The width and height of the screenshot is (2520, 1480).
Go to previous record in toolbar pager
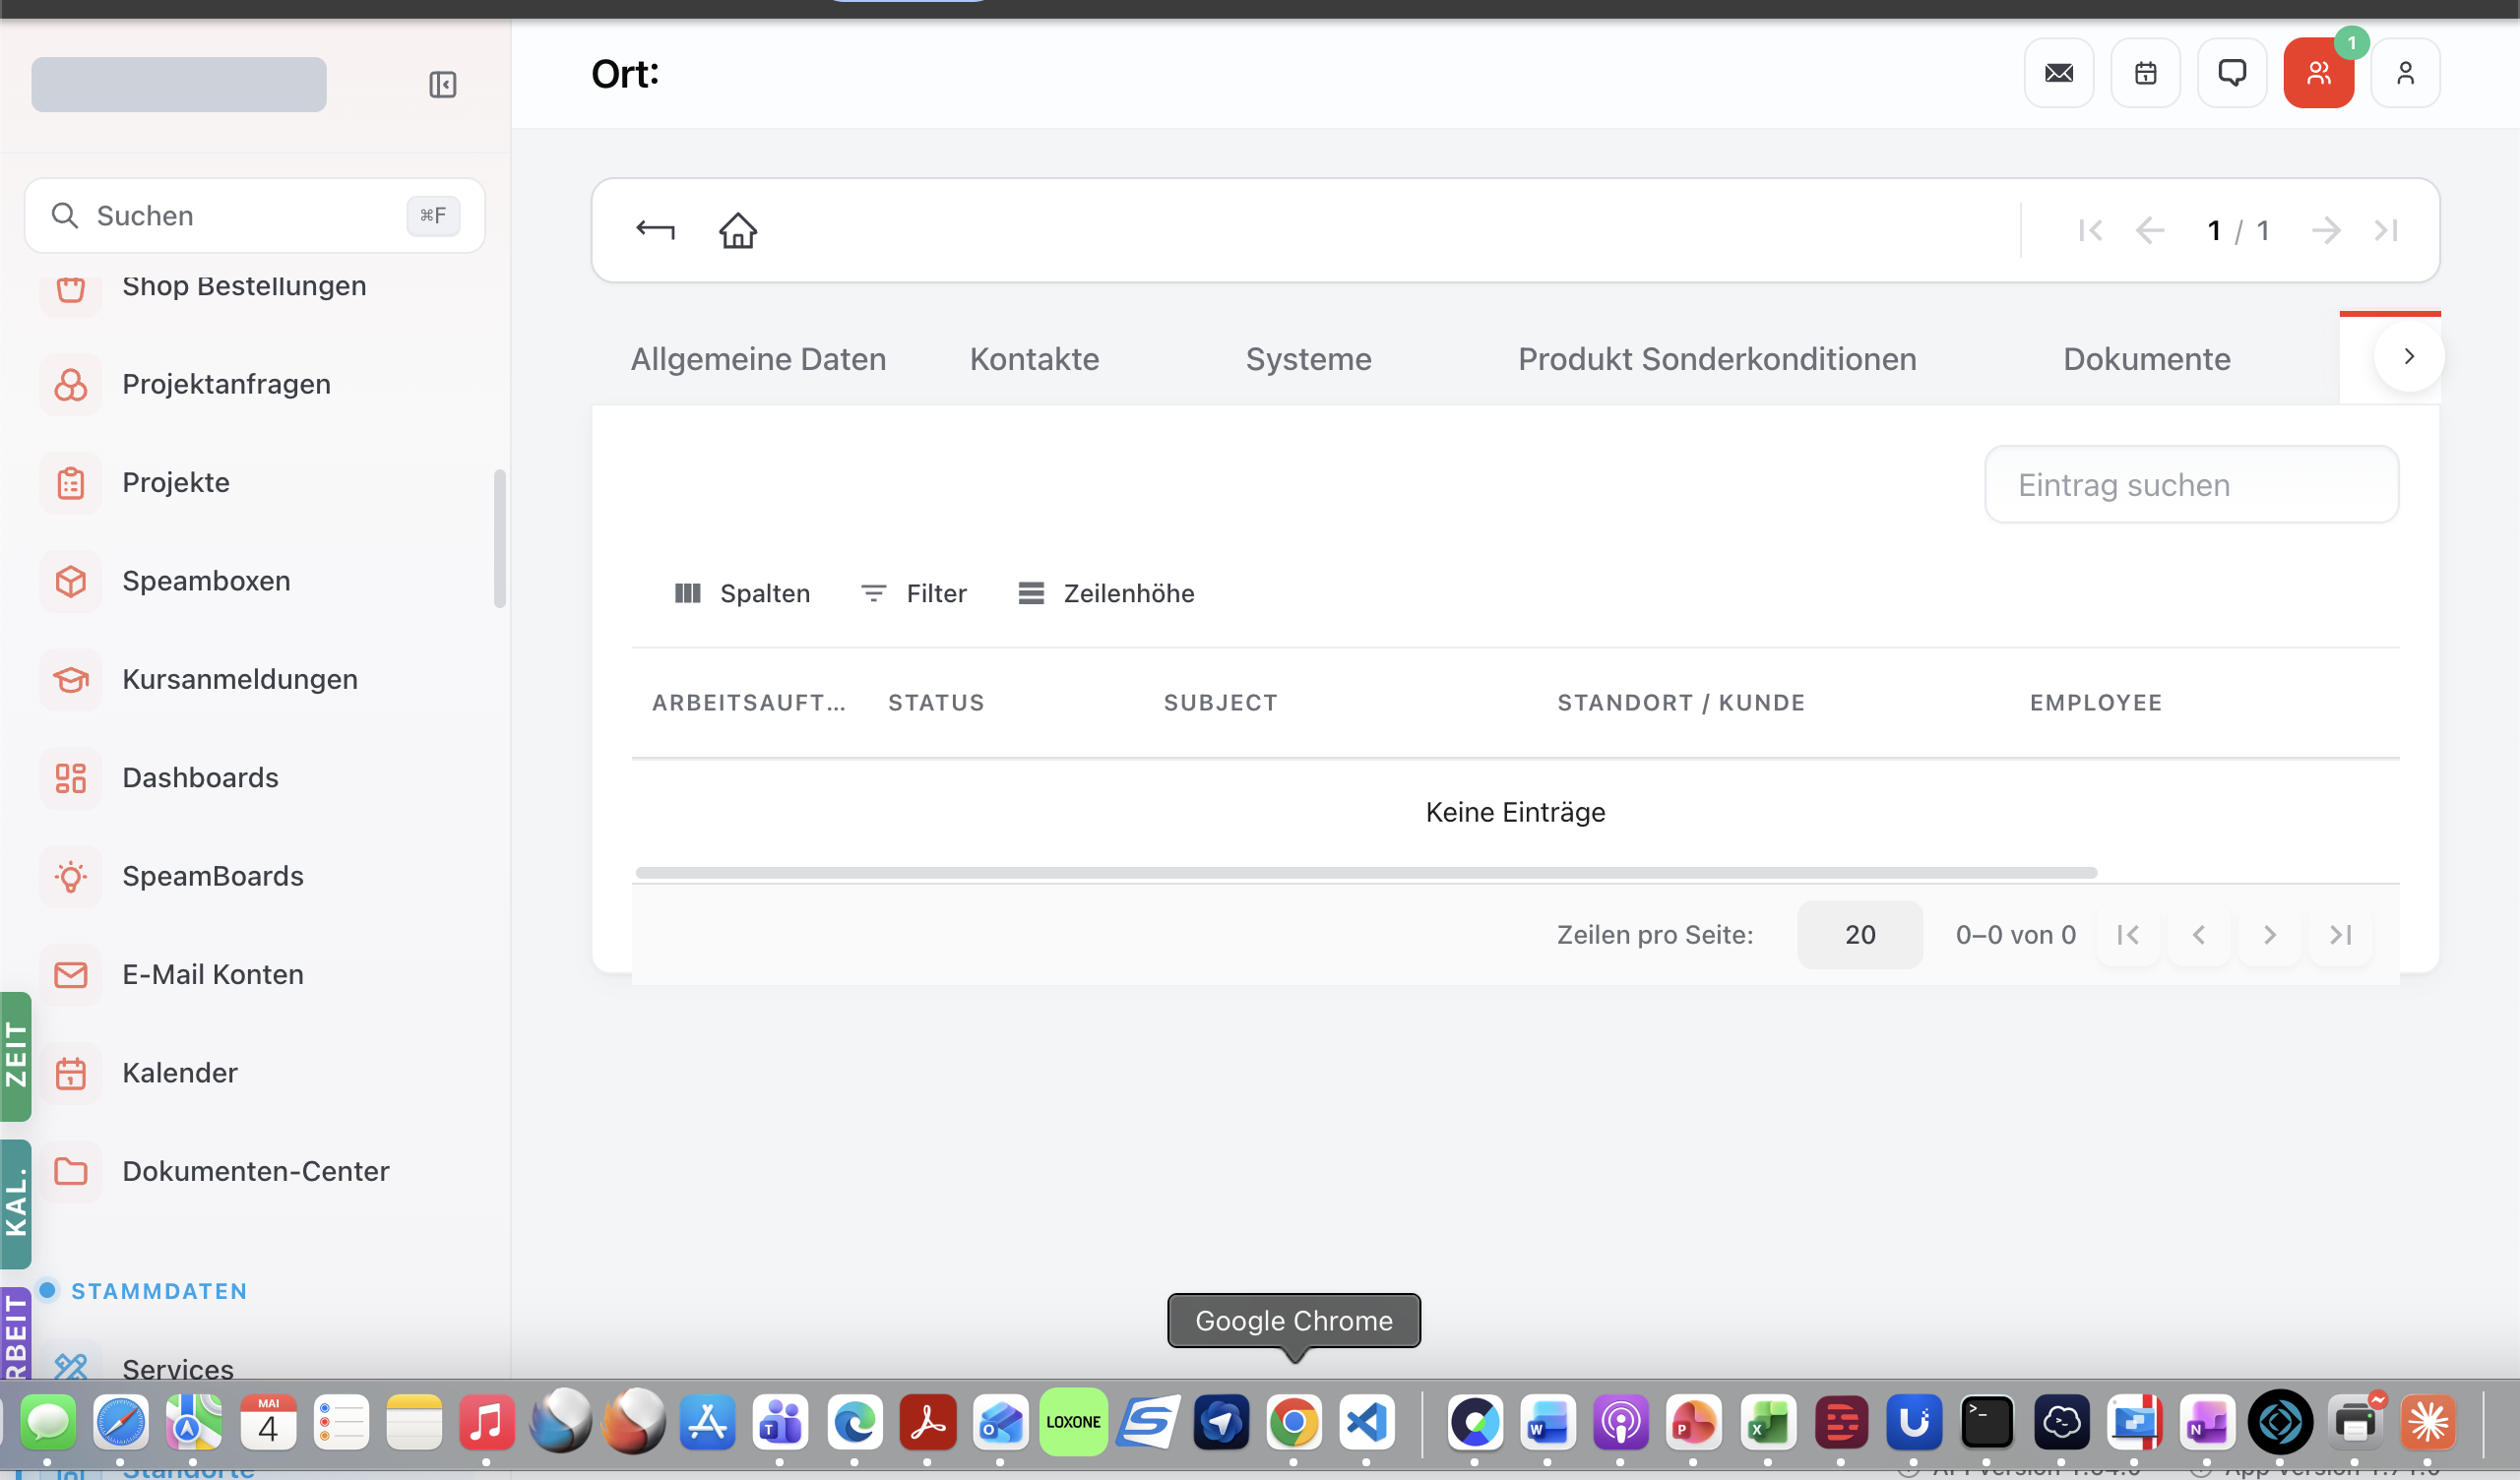tap(2149, 230)
